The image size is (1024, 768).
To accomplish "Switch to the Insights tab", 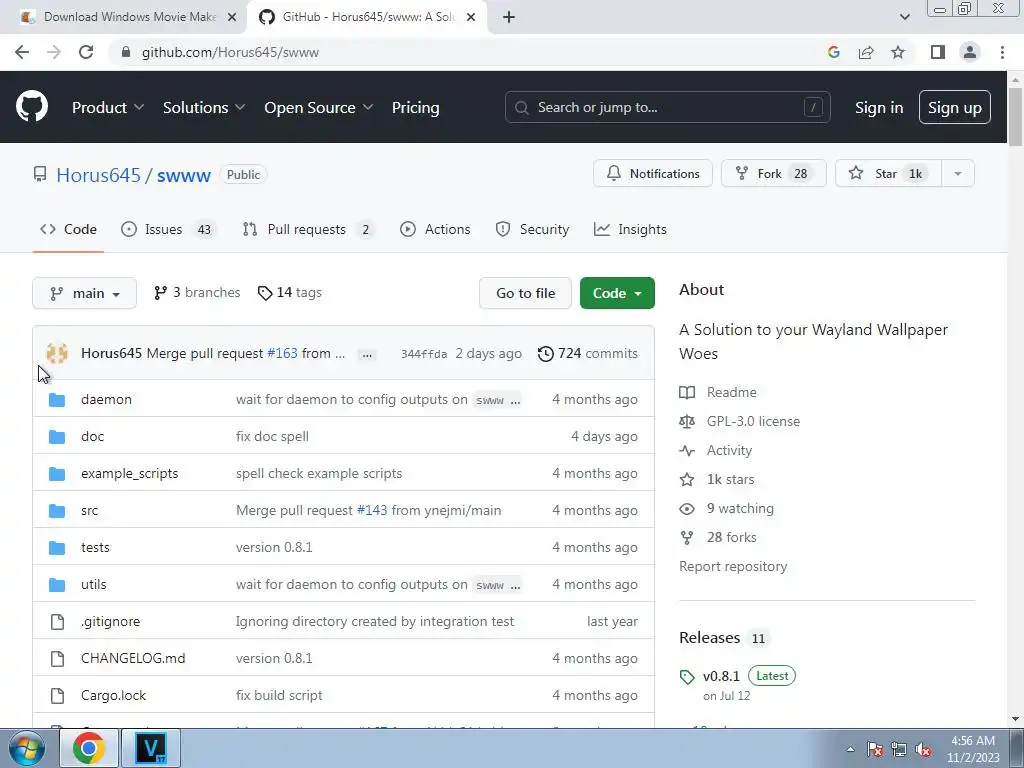I will (x=630, y=229).
